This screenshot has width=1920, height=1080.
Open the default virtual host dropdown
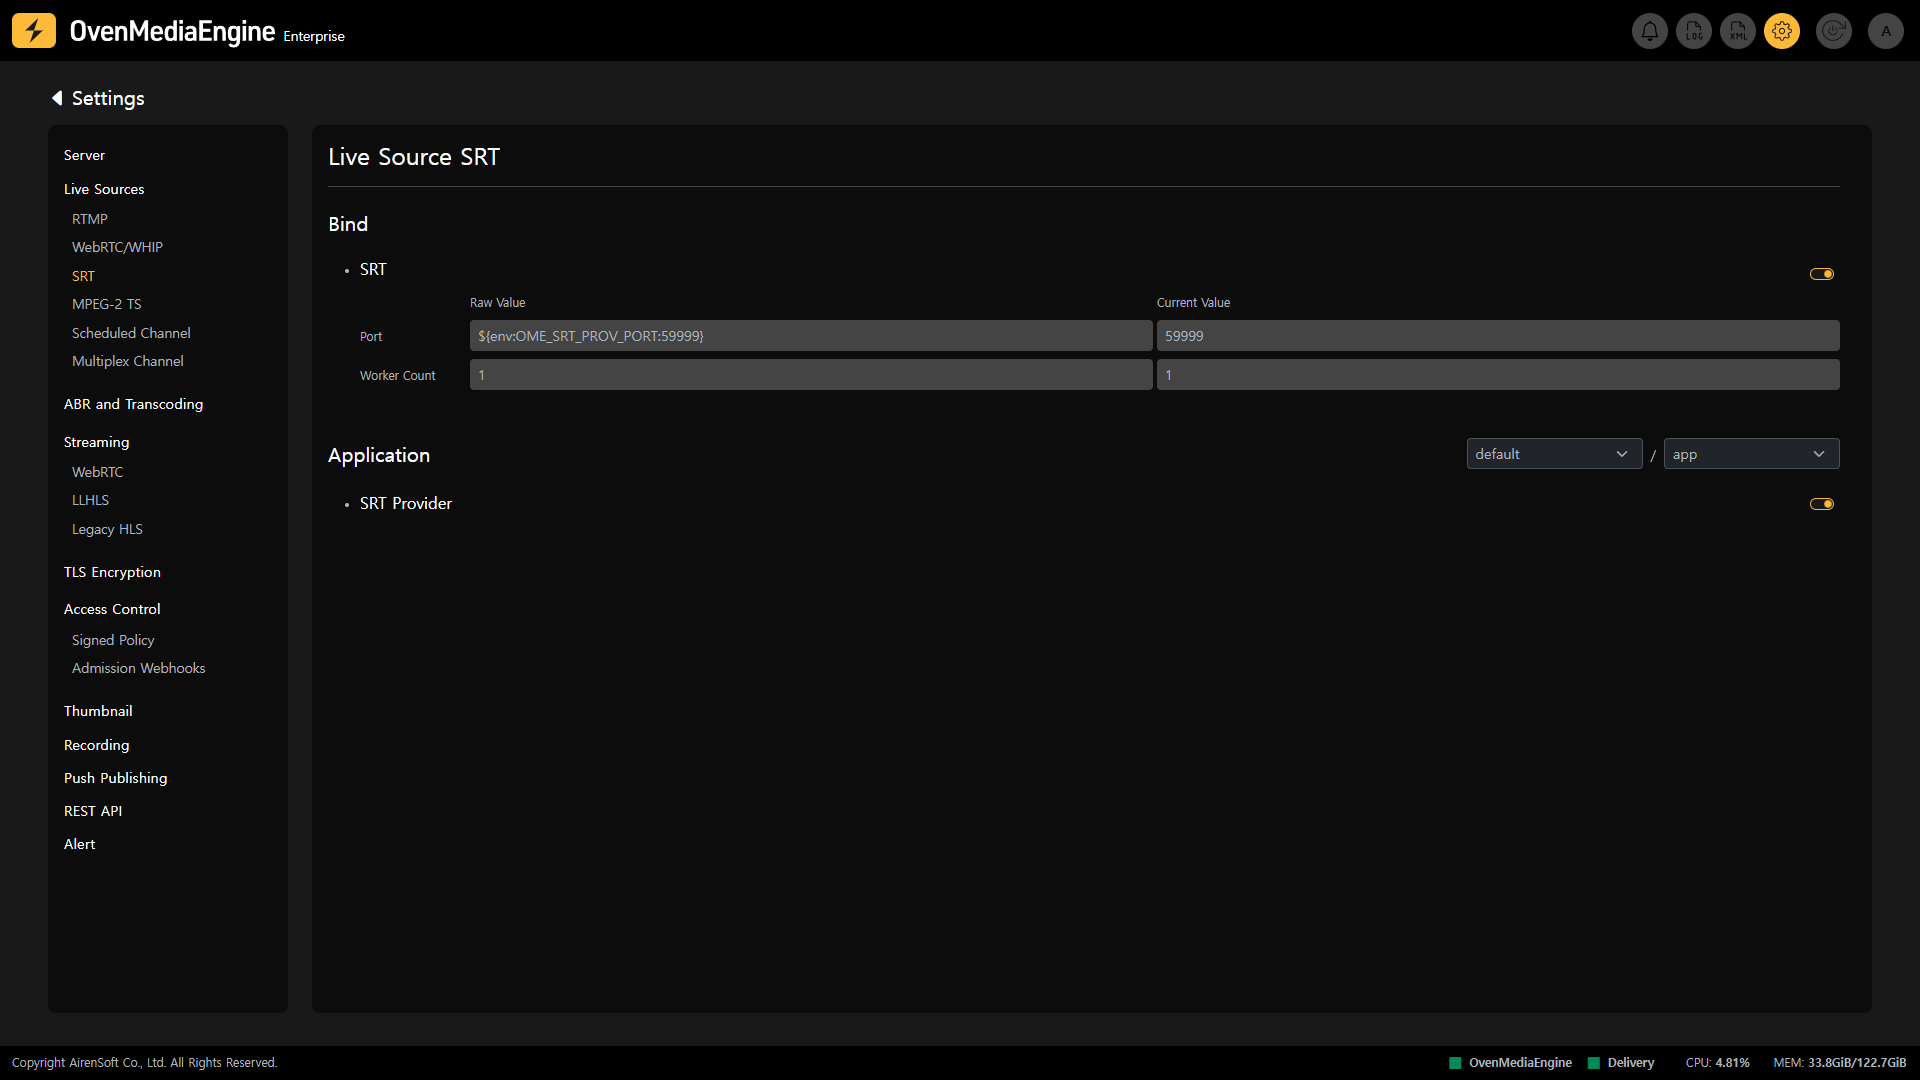pyautogui.click(x=1553, y=454)
